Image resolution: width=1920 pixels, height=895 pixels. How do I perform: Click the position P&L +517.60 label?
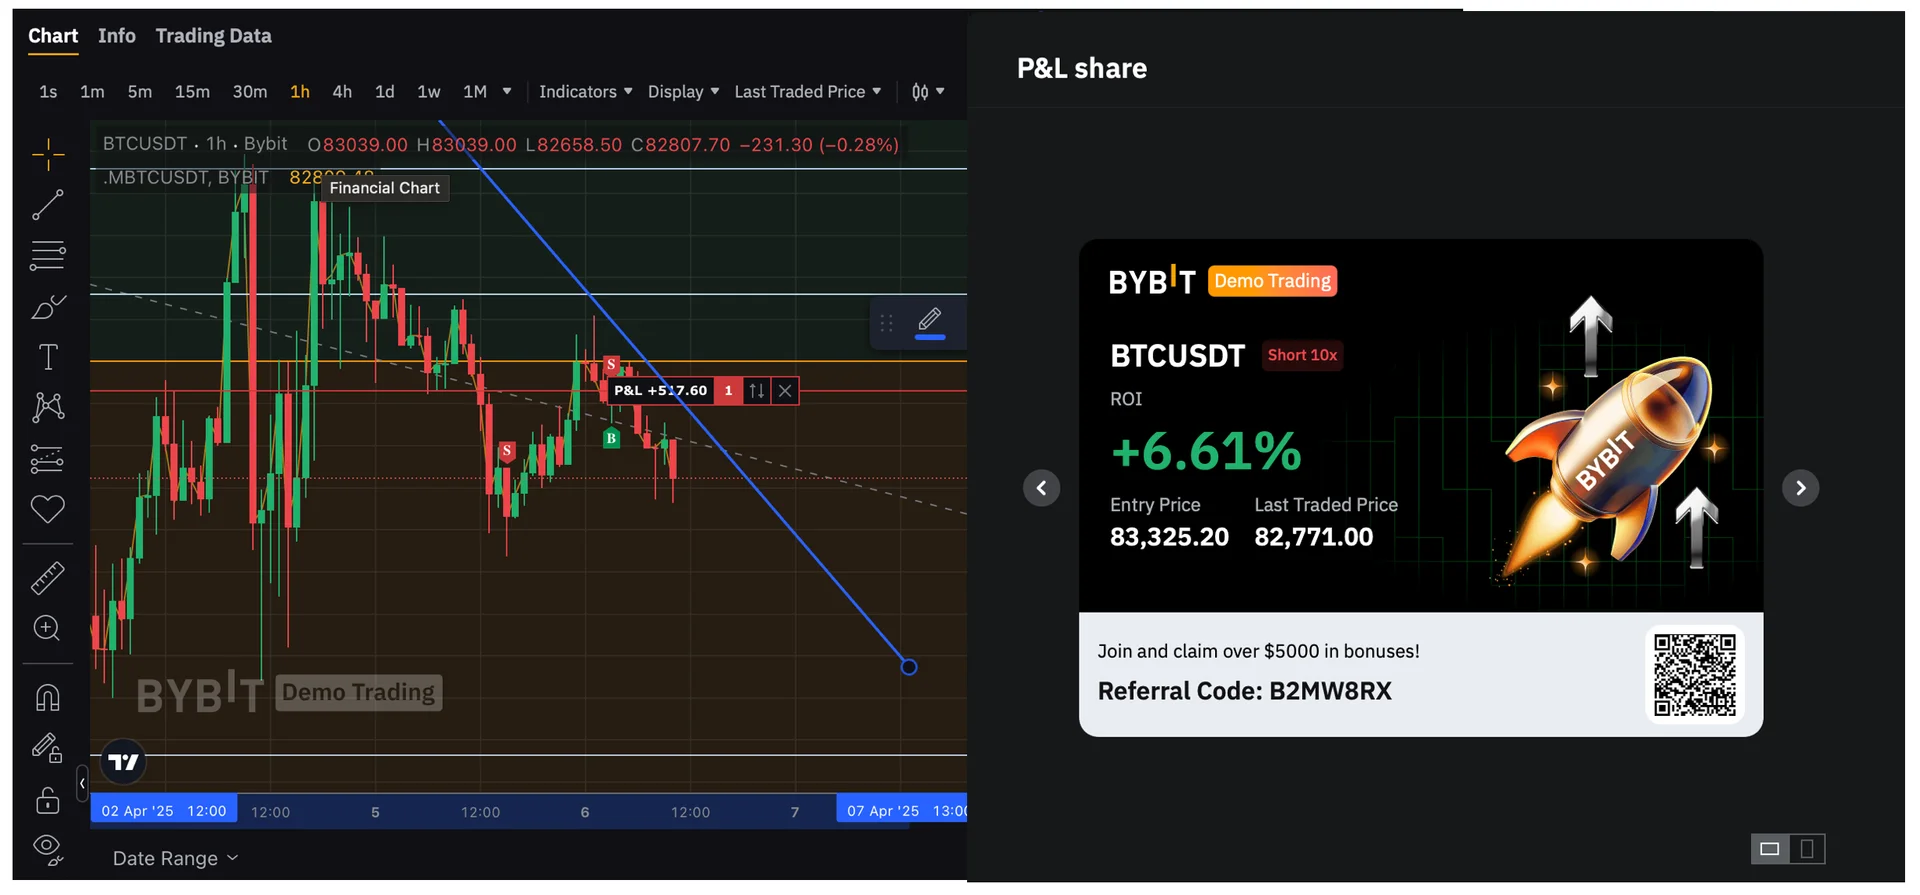click(x=661, y=391)
